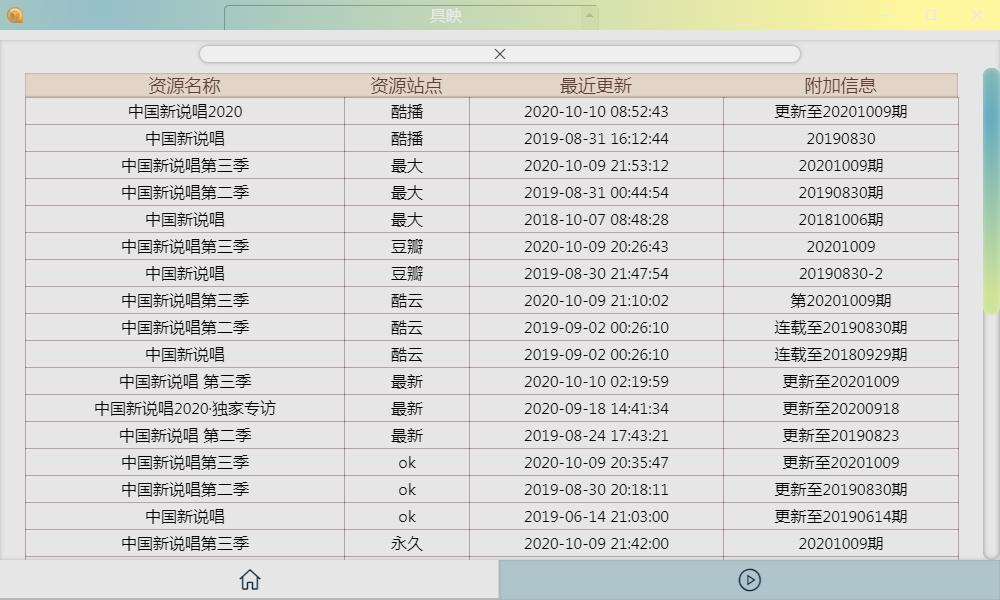1000x600 pixels.
Task: Click the 20181006期 info cell
Action: 841,220
